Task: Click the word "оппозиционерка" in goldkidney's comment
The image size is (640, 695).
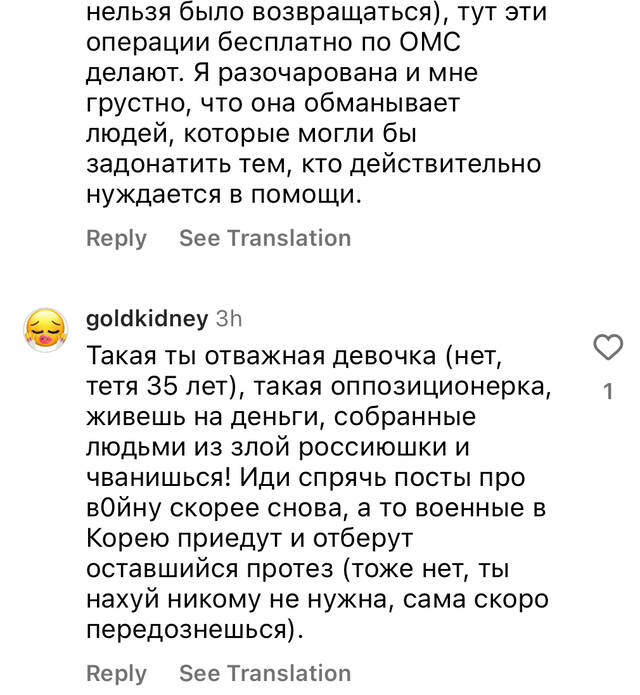Action: (441, 387)
